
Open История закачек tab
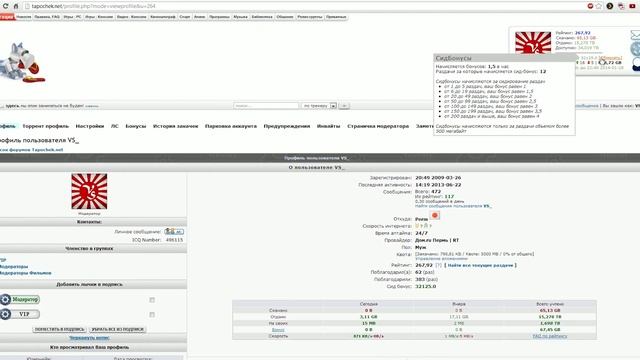pos(176,126)
